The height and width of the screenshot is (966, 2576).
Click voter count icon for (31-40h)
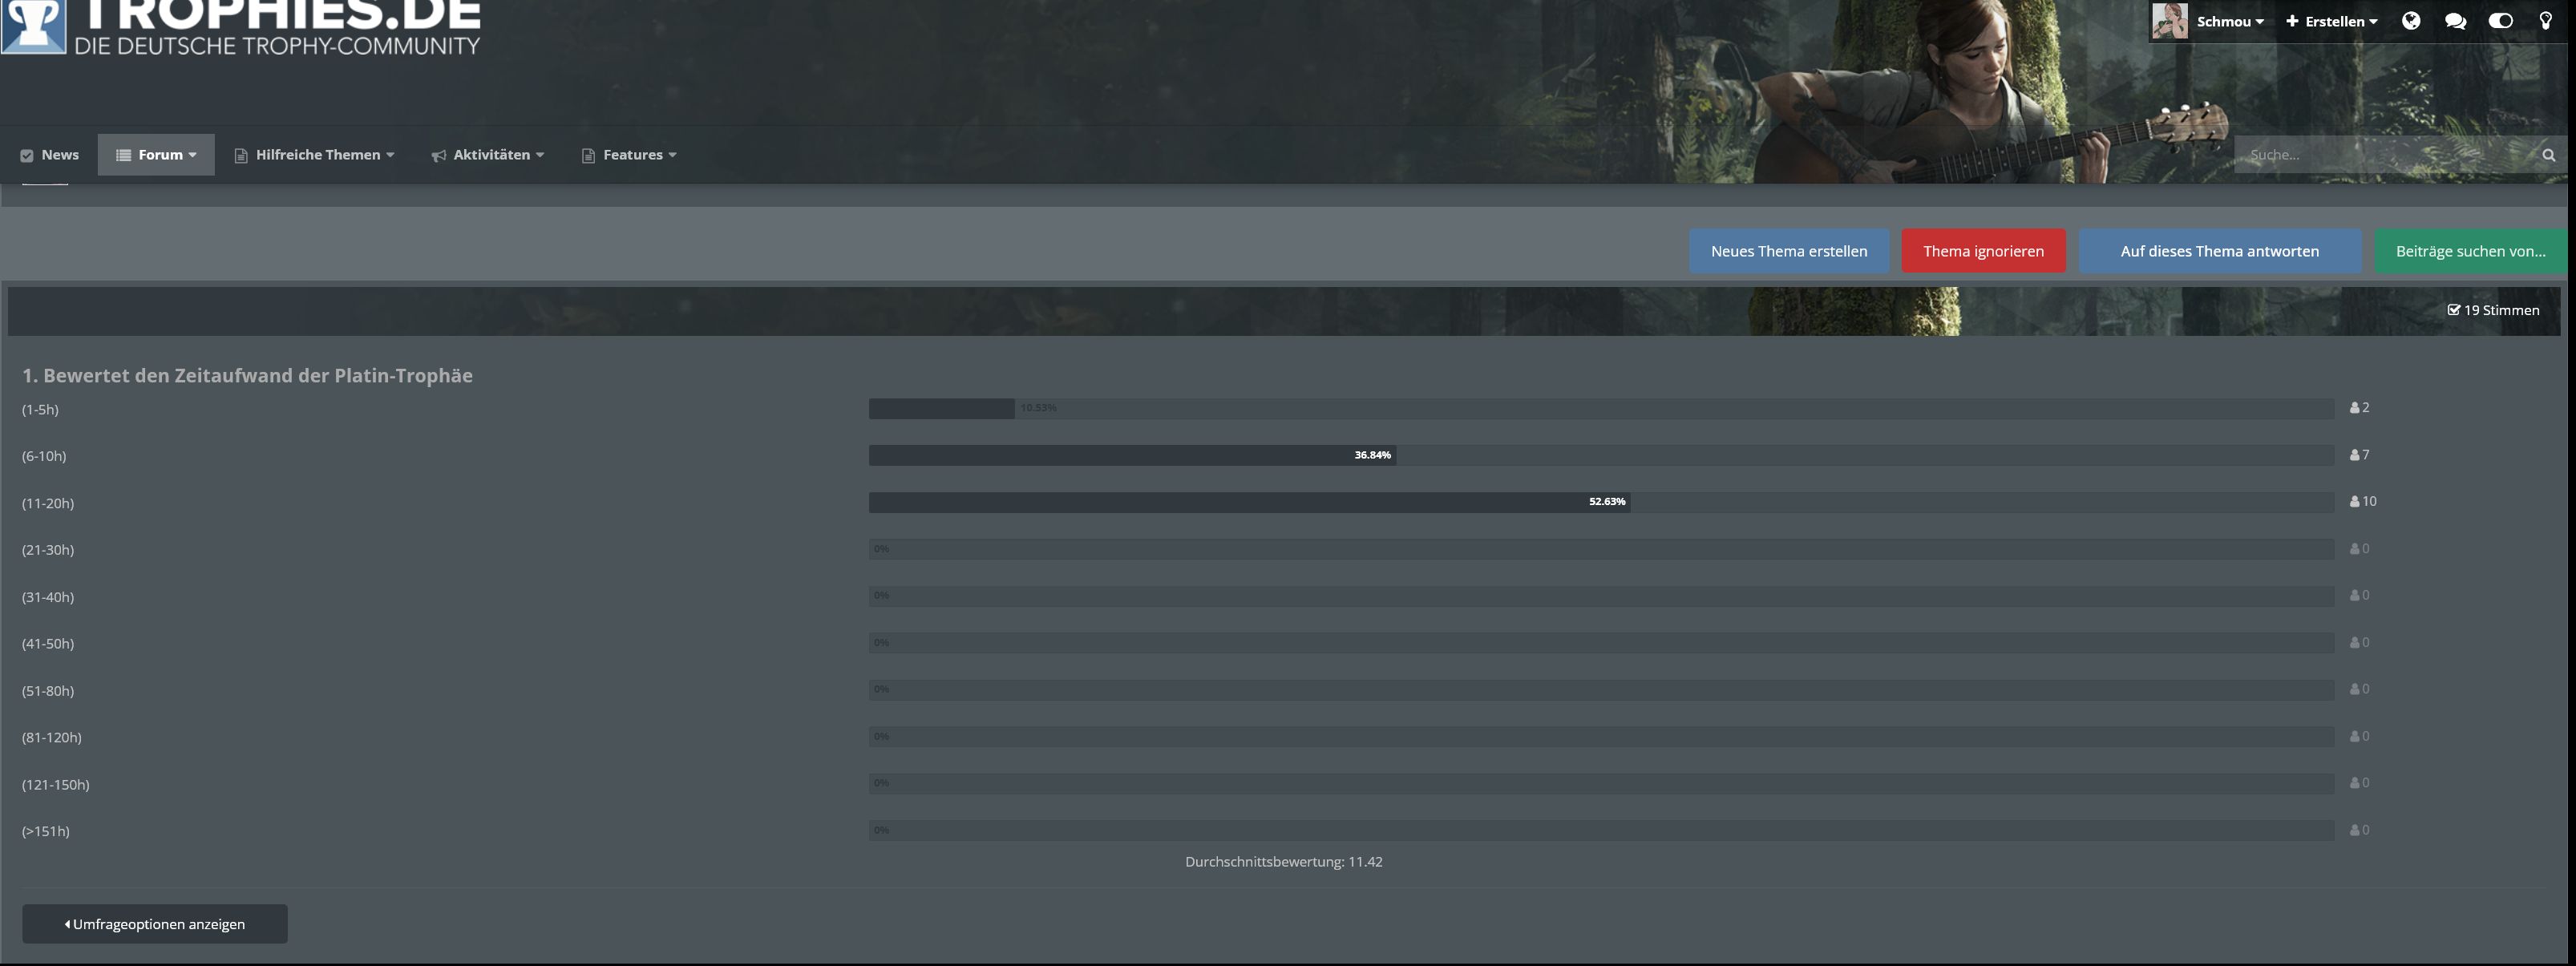click(2359, 596)
